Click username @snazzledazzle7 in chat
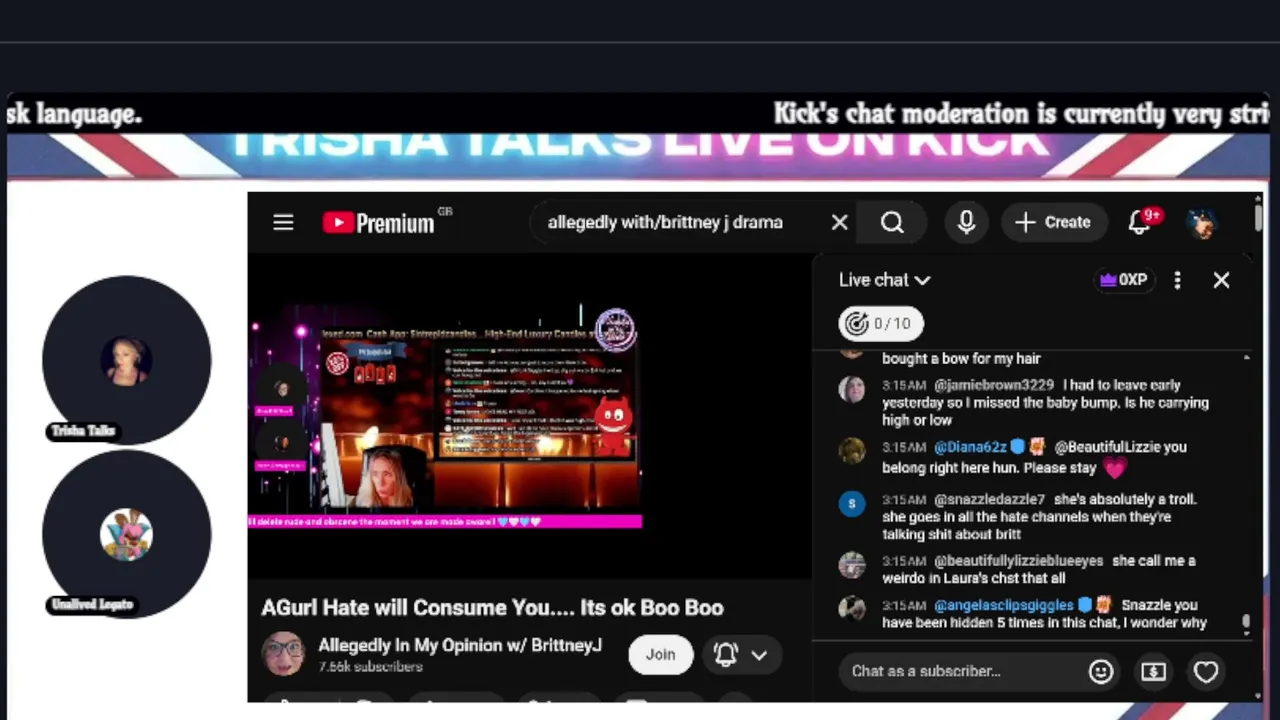The width and height of the screenshot is (1280, 720). pyautogui.click(x=989, y=499)
